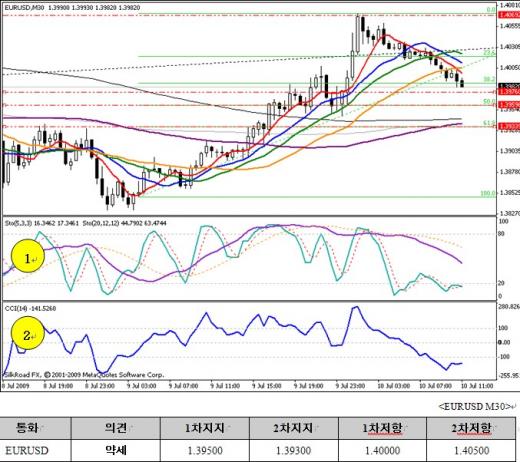Click the yellow circle marker numbered 2
This screenshot has height=462, width=520.
click(x=28, y=333)
